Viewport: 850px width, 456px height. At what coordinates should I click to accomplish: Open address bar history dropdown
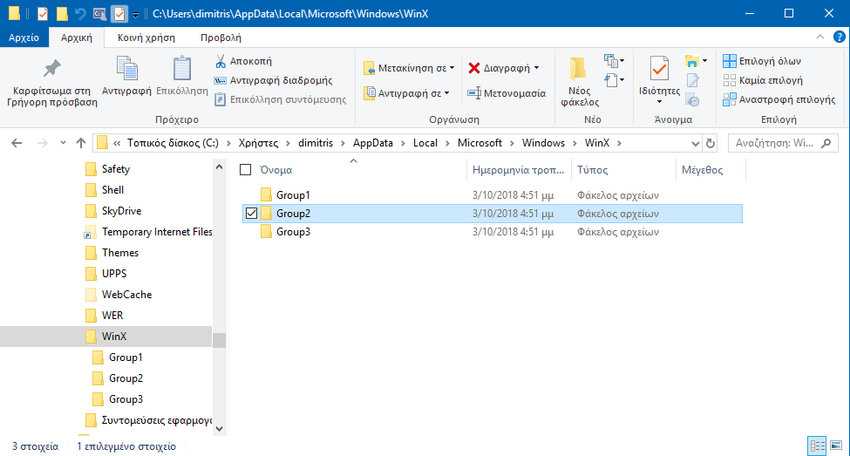tap(696, 144)
